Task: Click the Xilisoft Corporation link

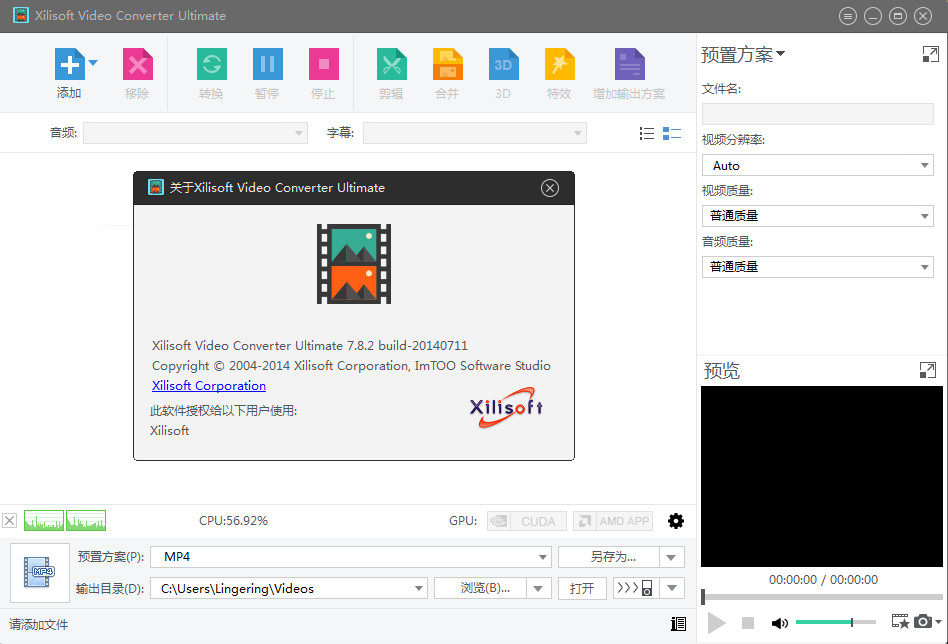Action: [x=208, y=385]
